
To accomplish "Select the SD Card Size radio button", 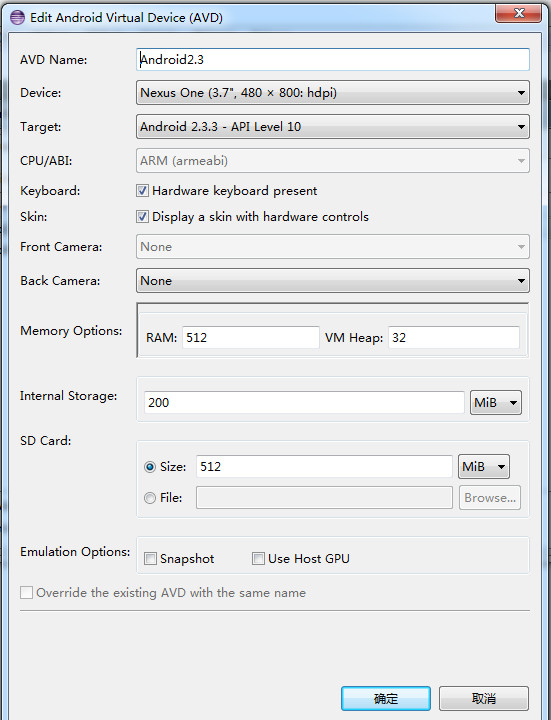I will (150, 467).
